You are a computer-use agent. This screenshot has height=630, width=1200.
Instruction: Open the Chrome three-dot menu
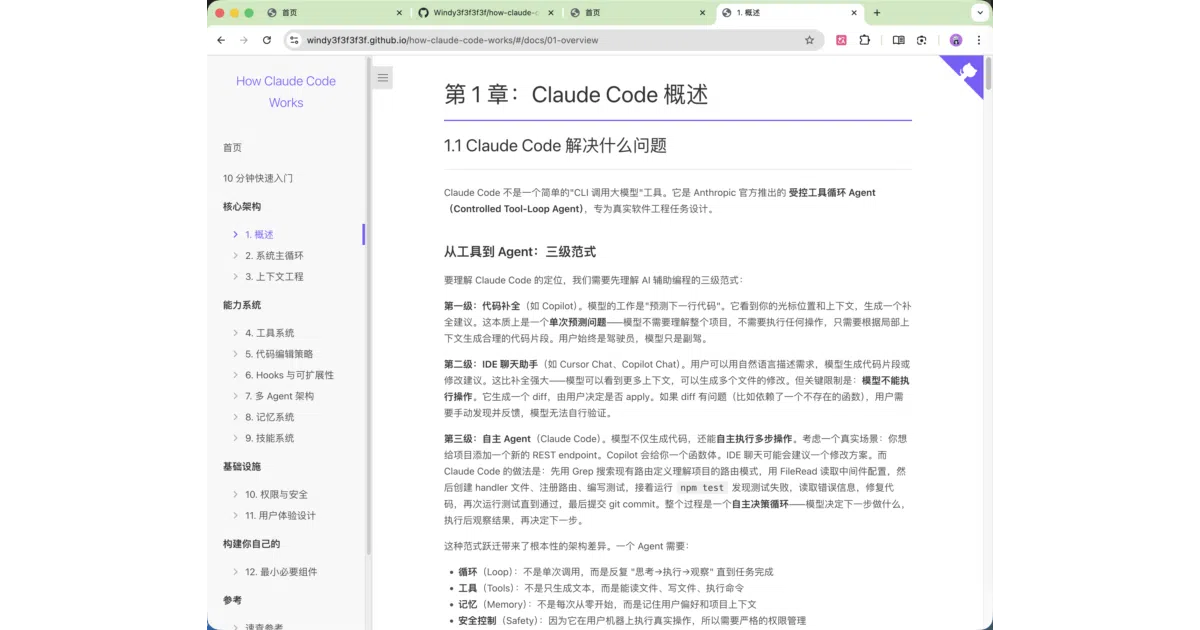[x=979, y=40]
